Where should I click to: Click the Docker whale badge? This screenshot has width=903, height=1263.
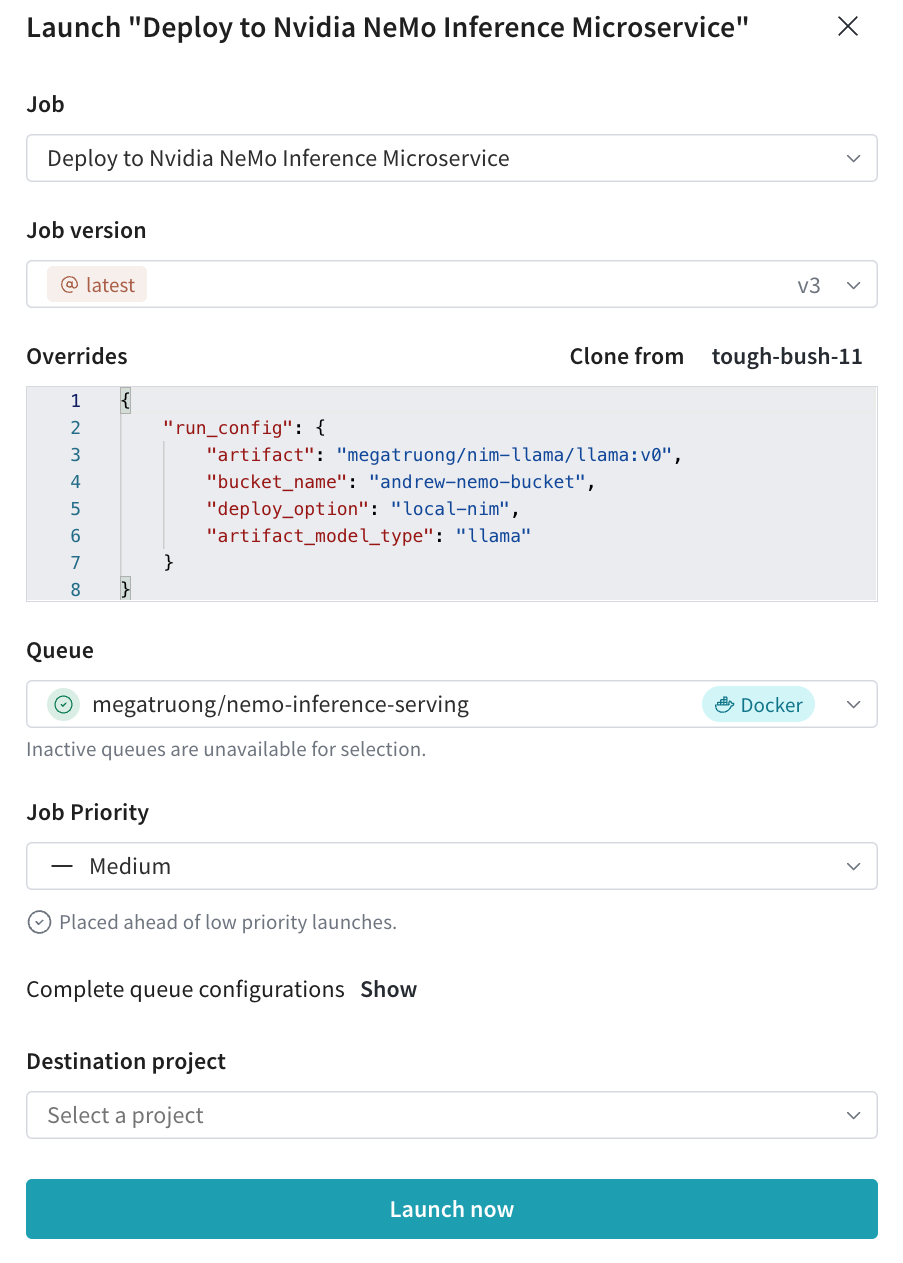[x=758, y=705]
